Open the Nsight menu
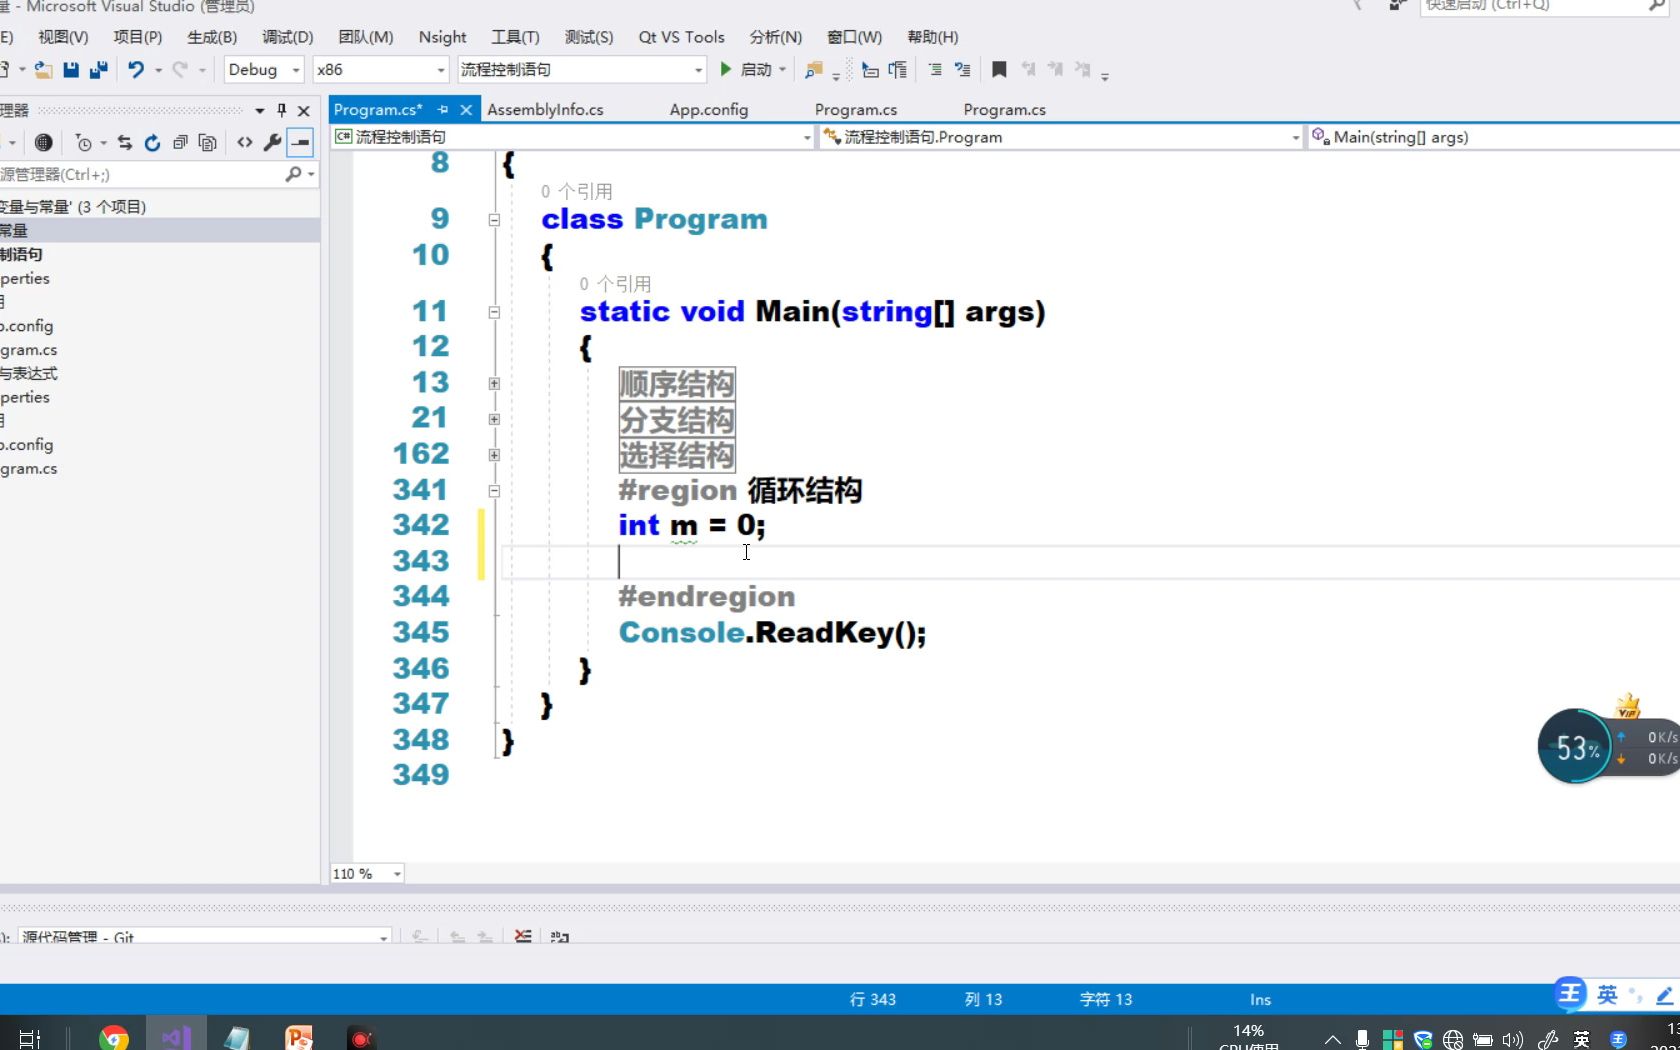Viewport: 1680px width, 1050px height. [x=442, y=37]
